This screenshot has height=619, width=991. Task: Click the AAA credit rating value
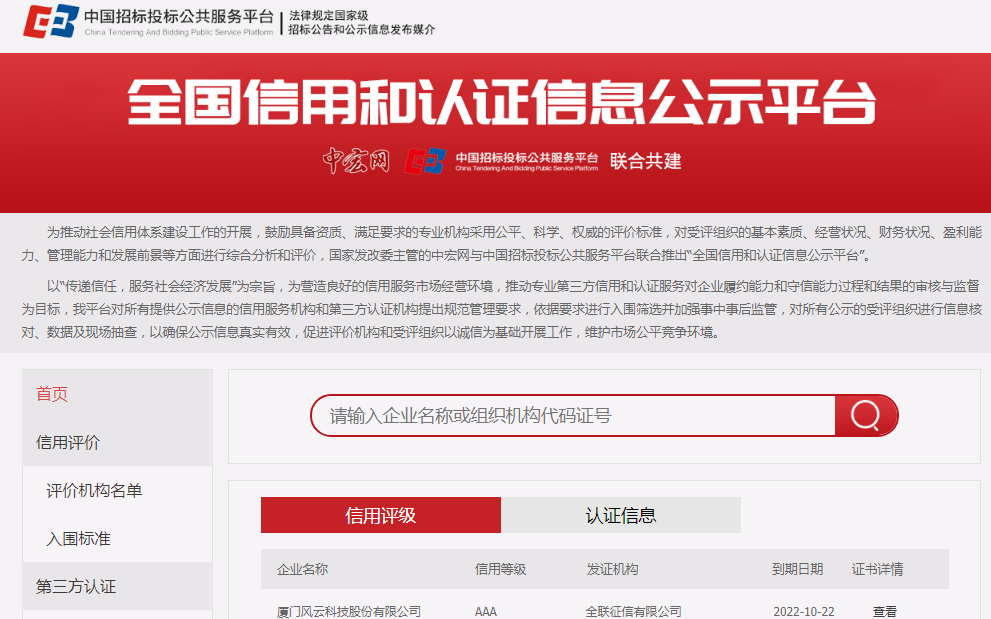coord(485,611)
